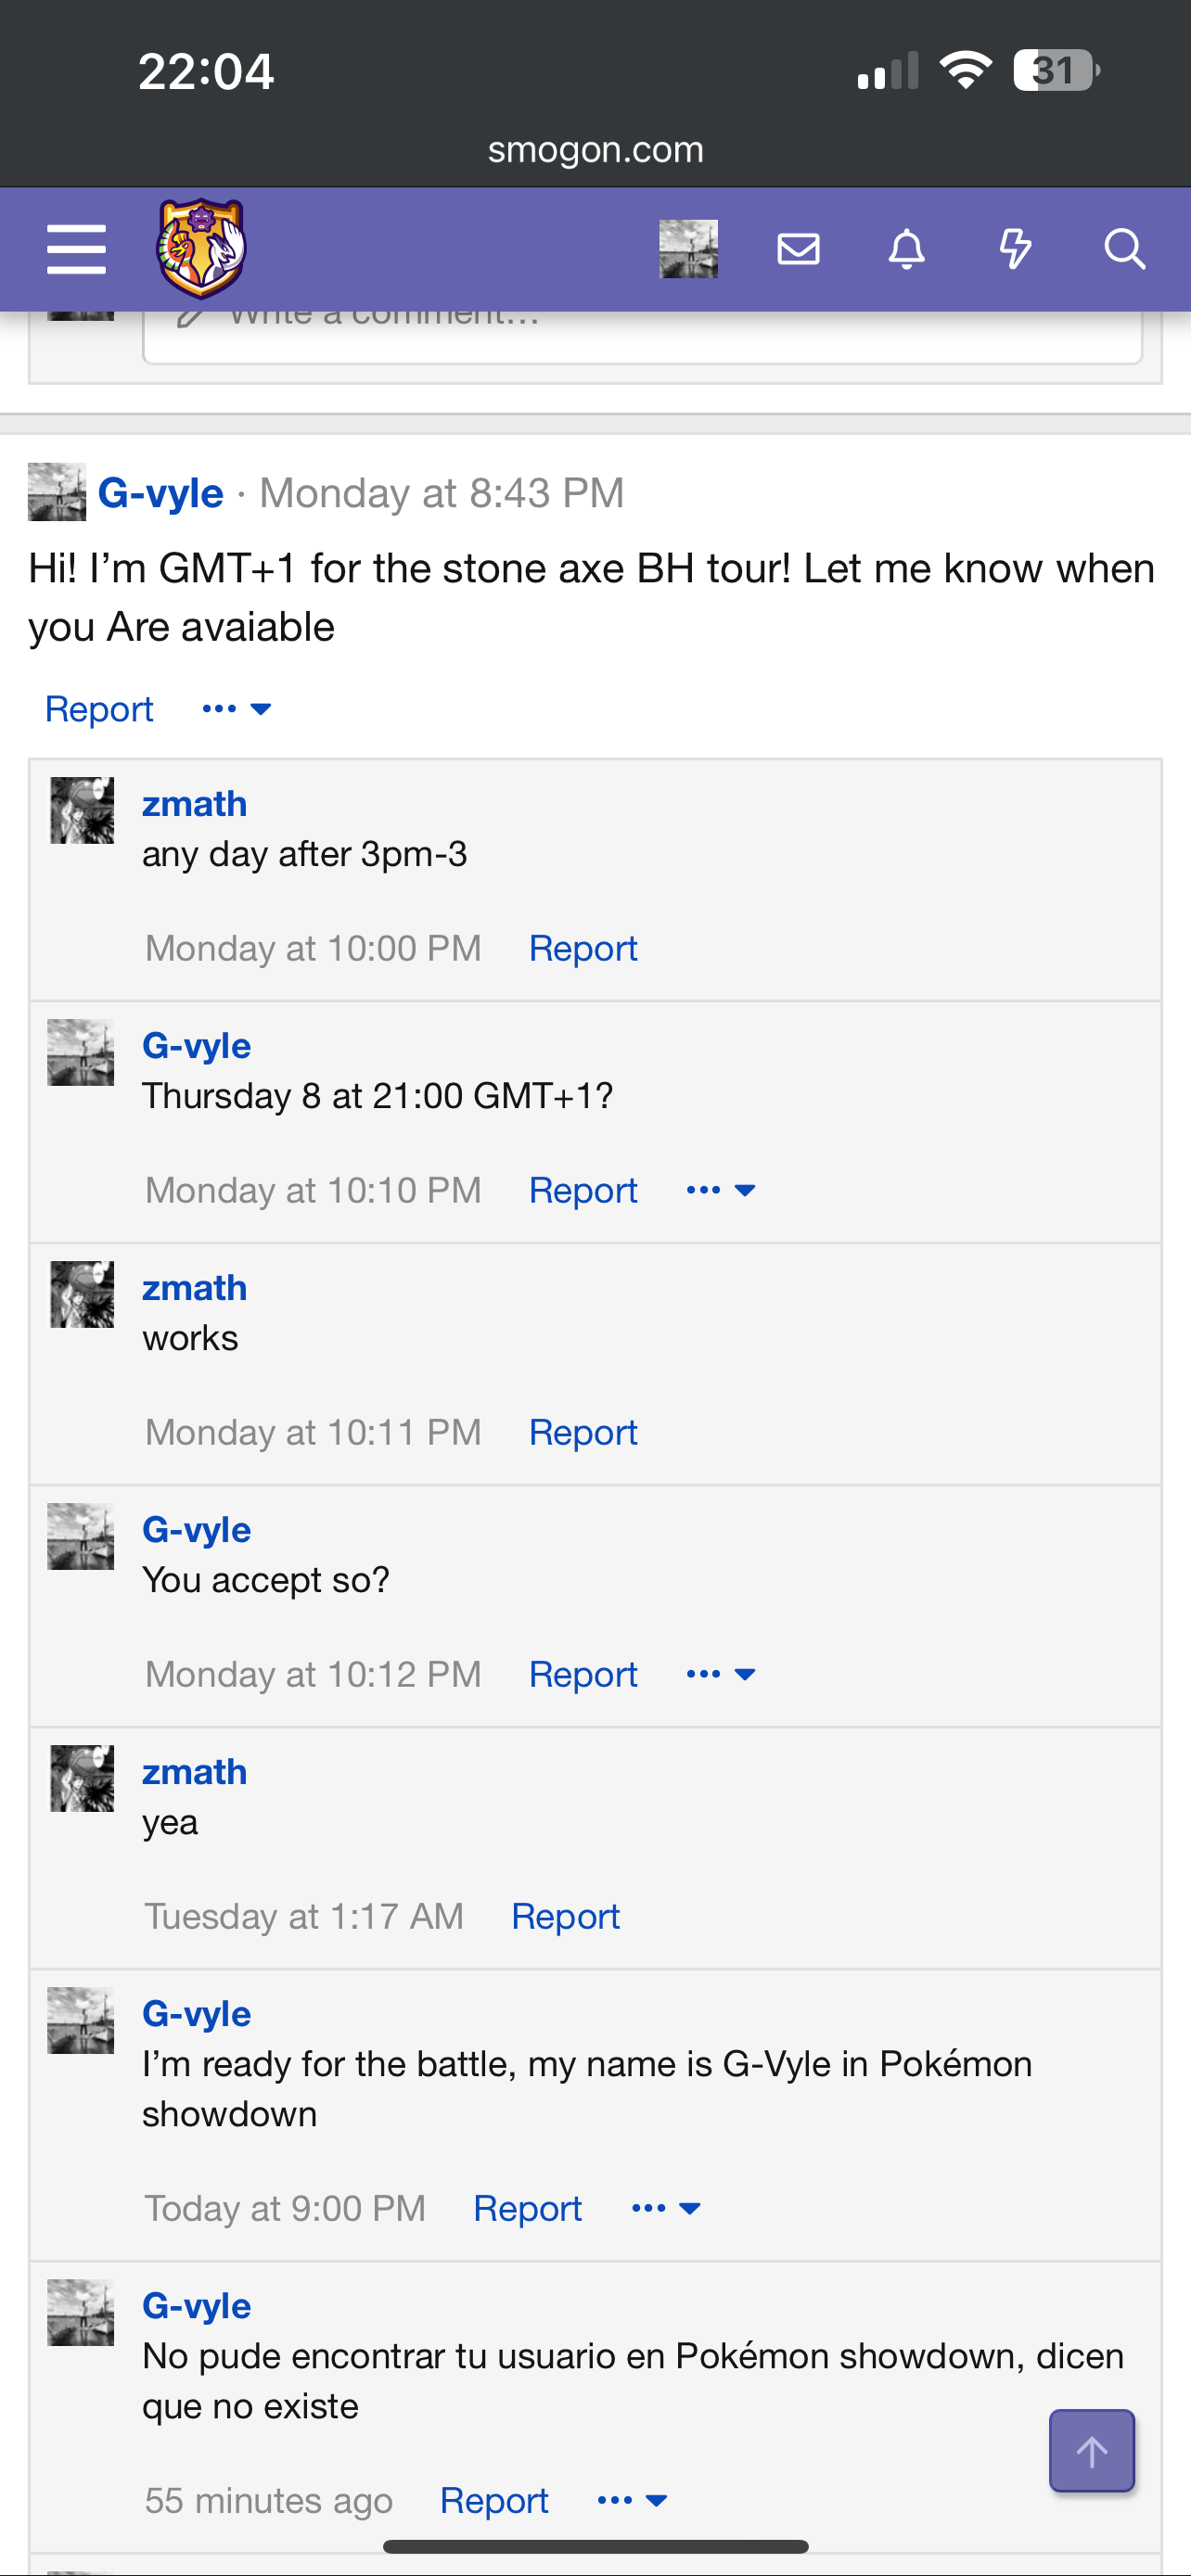
Task: Open the hamburger navigation menu
Action: pos(76,249)
